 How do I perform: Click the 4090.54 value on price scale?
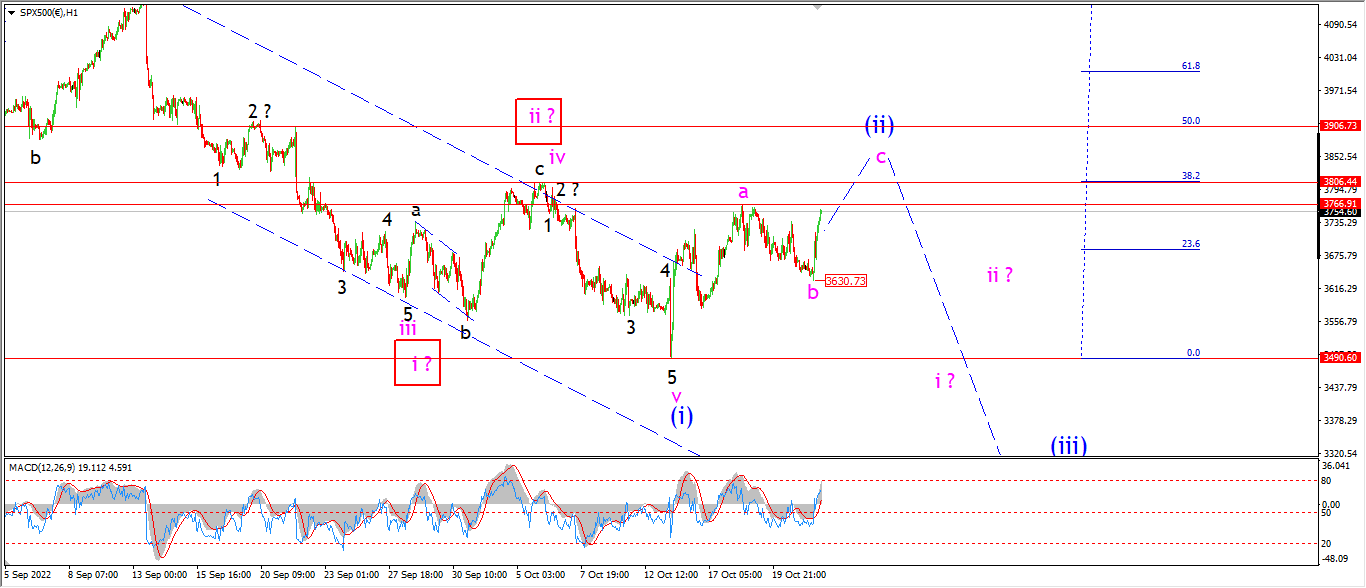pyautogui.click(x=1338, y=24)
